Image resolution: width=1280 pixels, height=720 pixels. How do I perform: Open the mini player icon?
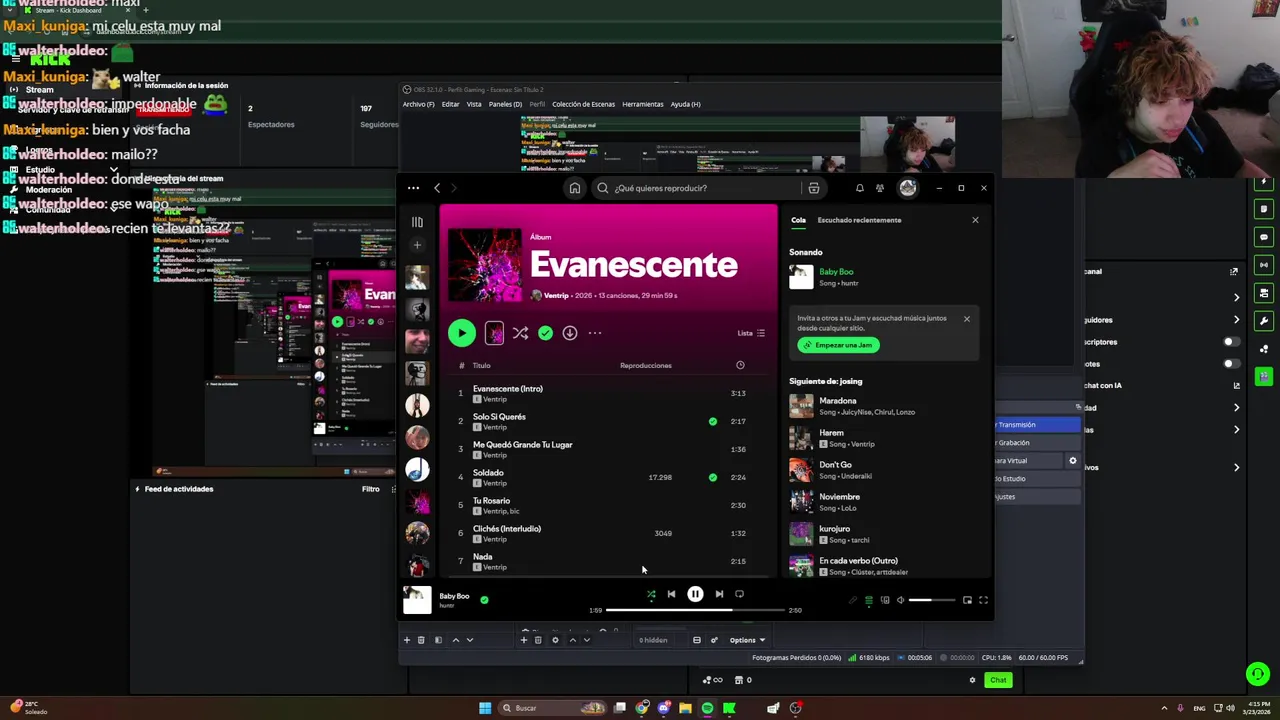coord(967,600)
